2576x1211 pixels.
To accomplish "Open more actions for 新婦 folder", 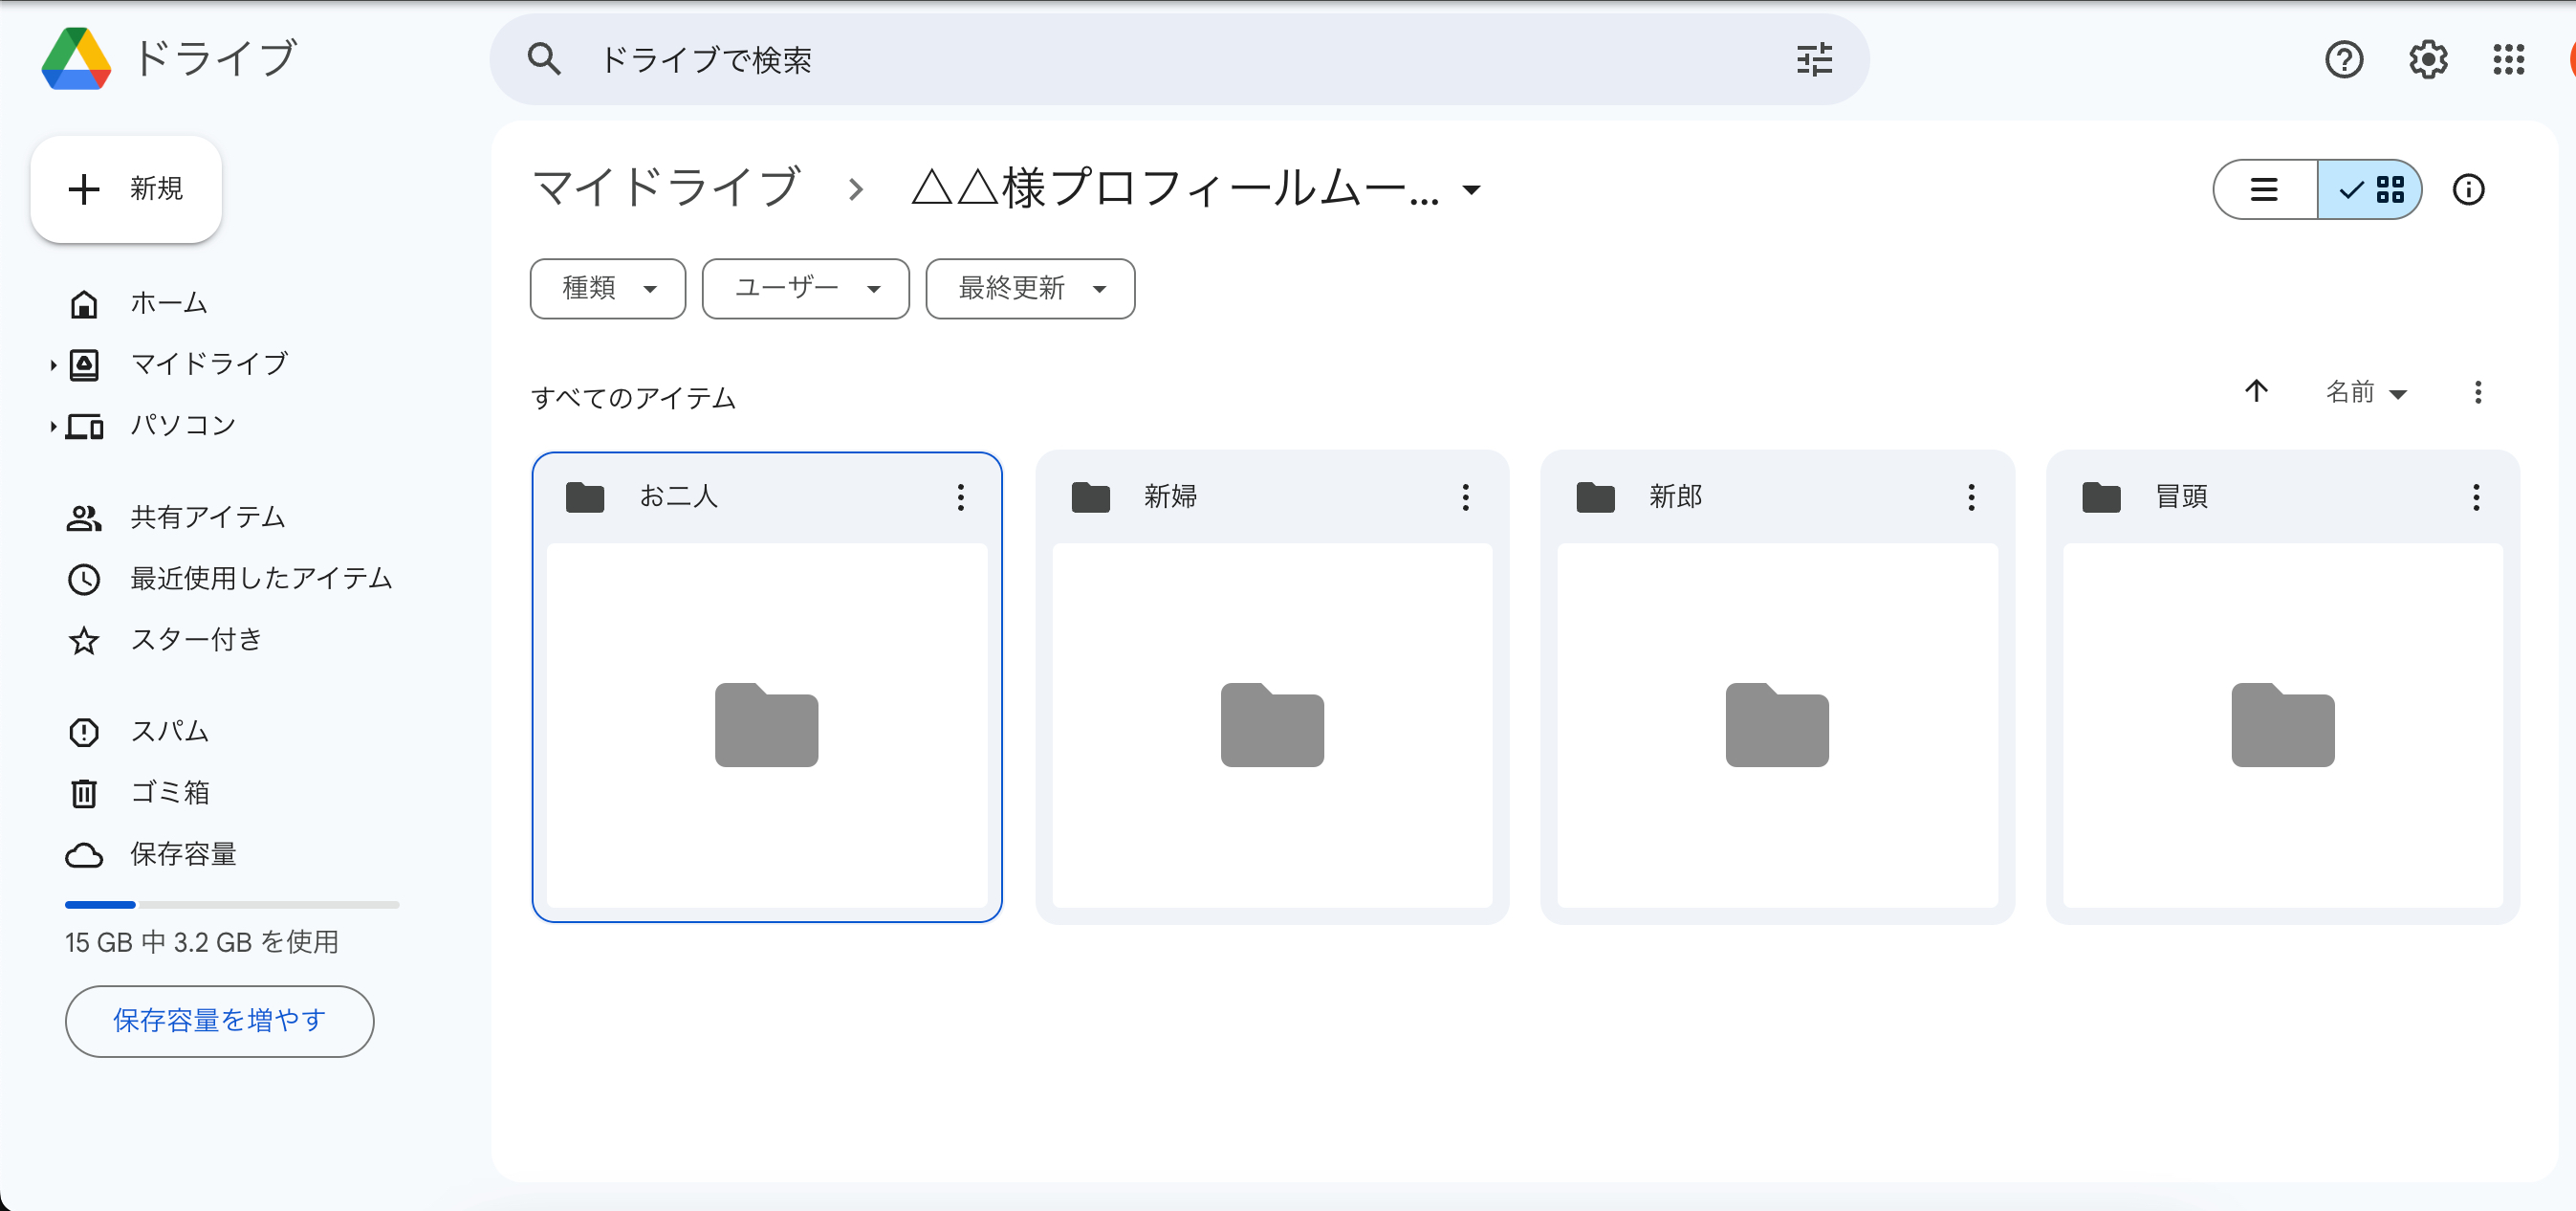I will click(x=1465, y=497).
